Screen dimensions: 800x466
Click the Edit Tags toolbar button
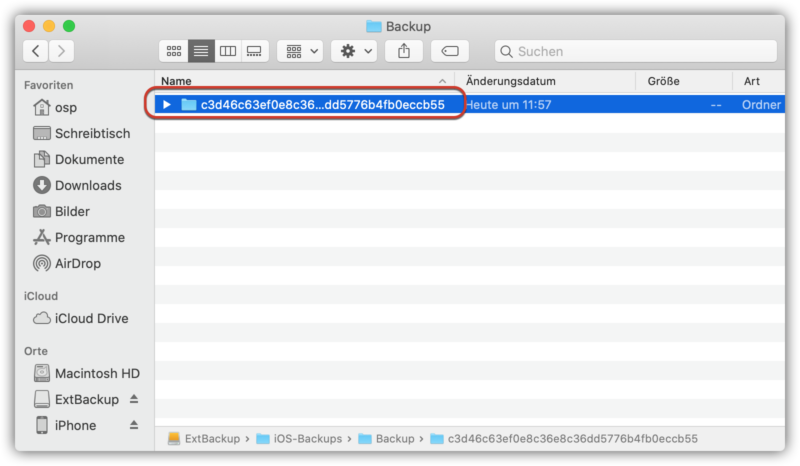[x=449, y=51]
